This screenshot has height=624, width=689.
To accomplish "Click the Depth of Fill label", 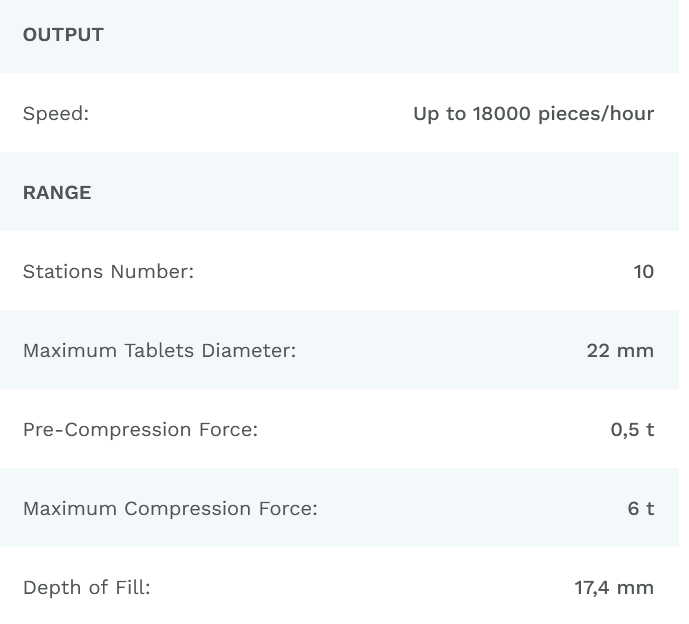I will [86, 588].
